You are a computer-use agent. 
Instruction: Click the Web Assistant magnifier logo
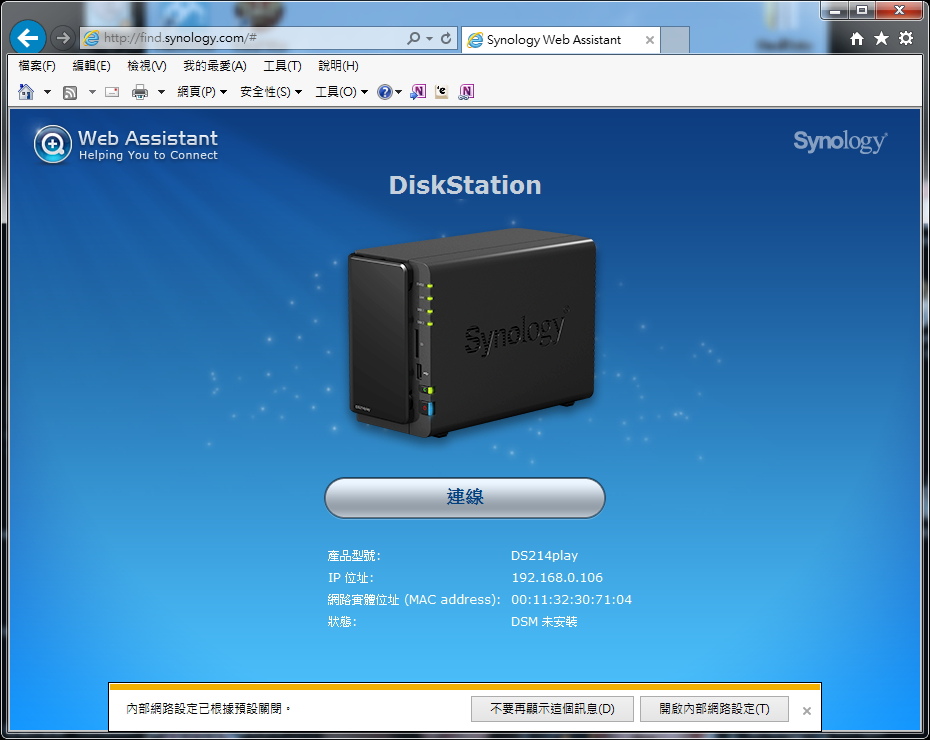coord(53,144)
